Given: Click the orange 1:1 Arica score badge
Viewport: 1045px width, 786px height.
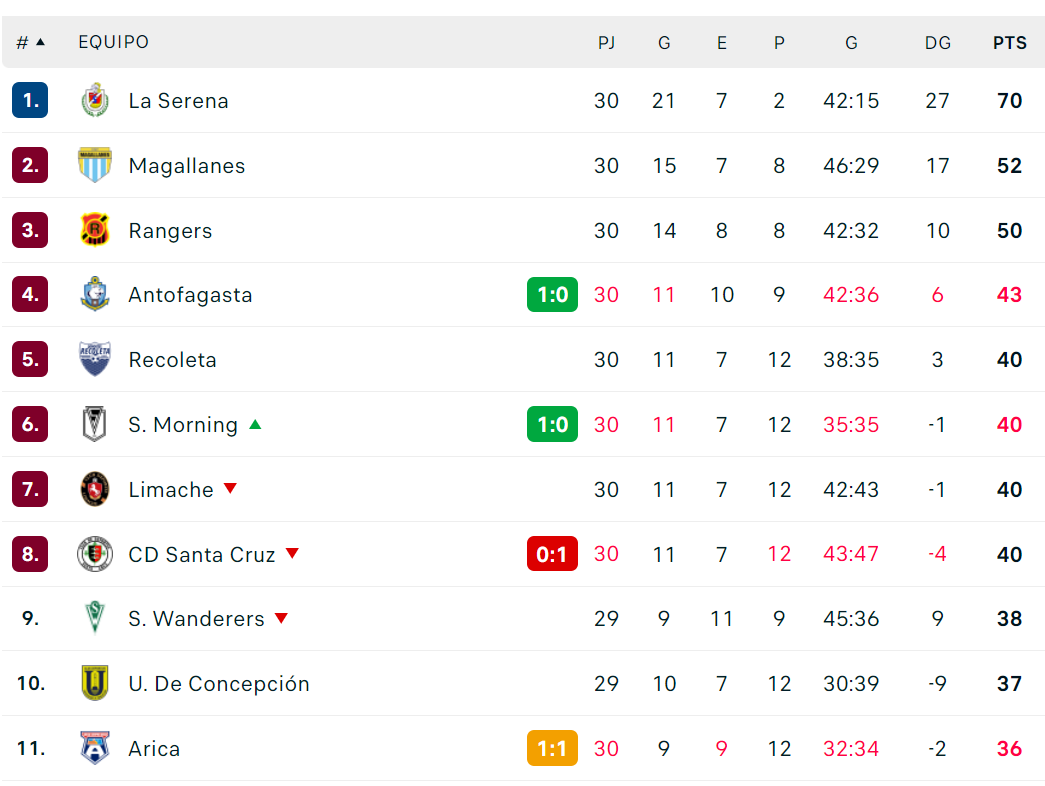Looking at the screenshot, I should [x=552, y=749].
